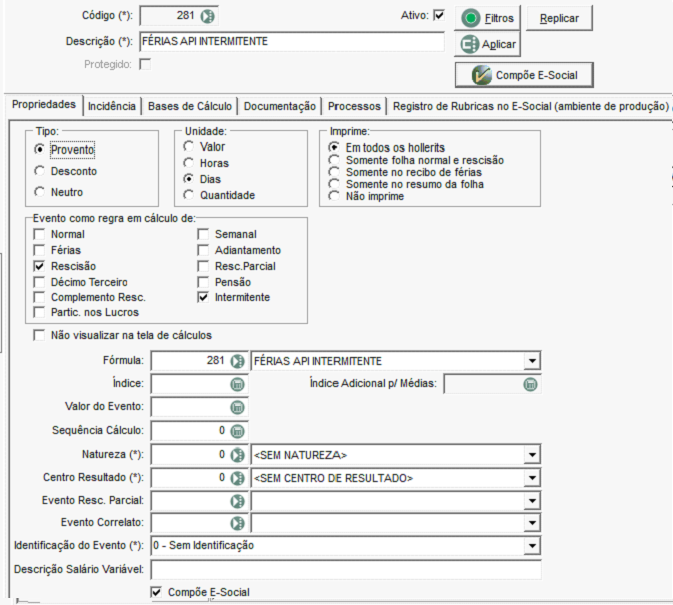Click the calculator icon in Valor do Evento
This screenshot has height=605, width=673.
(237, 408)
